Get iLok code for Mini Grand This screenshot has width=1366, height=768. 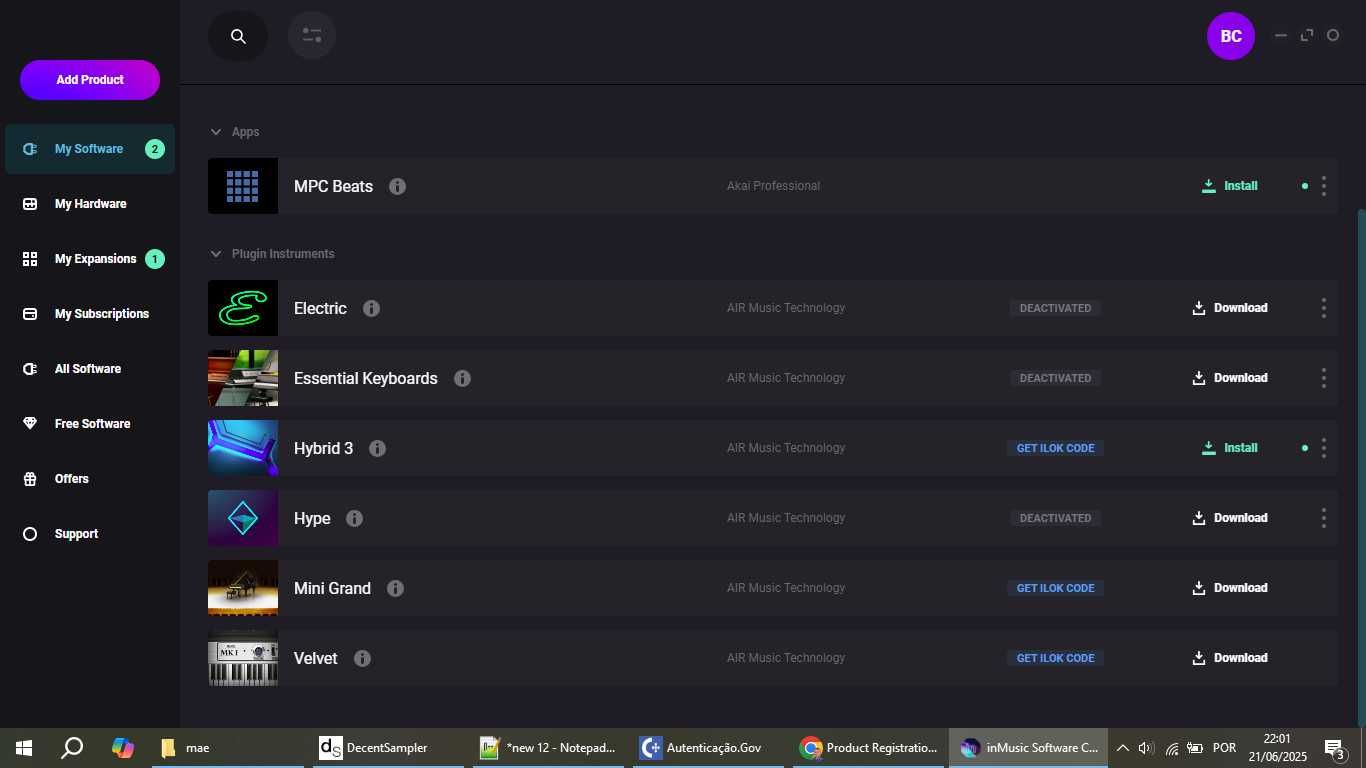click(1055, 588)
